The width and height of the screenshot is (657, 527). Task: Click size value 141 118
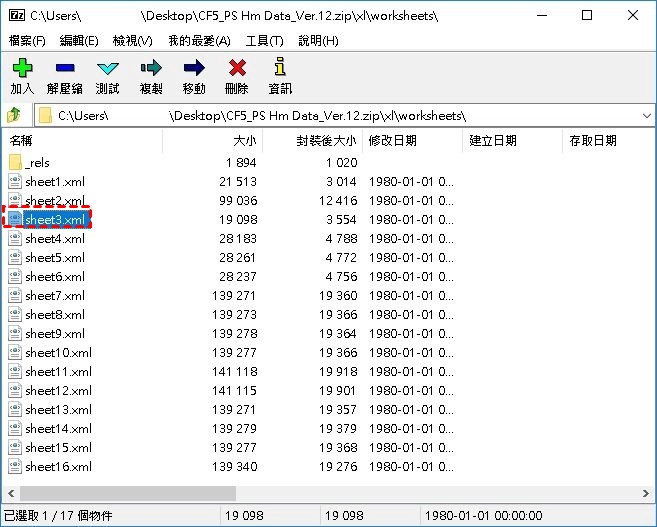pos(235,372)
